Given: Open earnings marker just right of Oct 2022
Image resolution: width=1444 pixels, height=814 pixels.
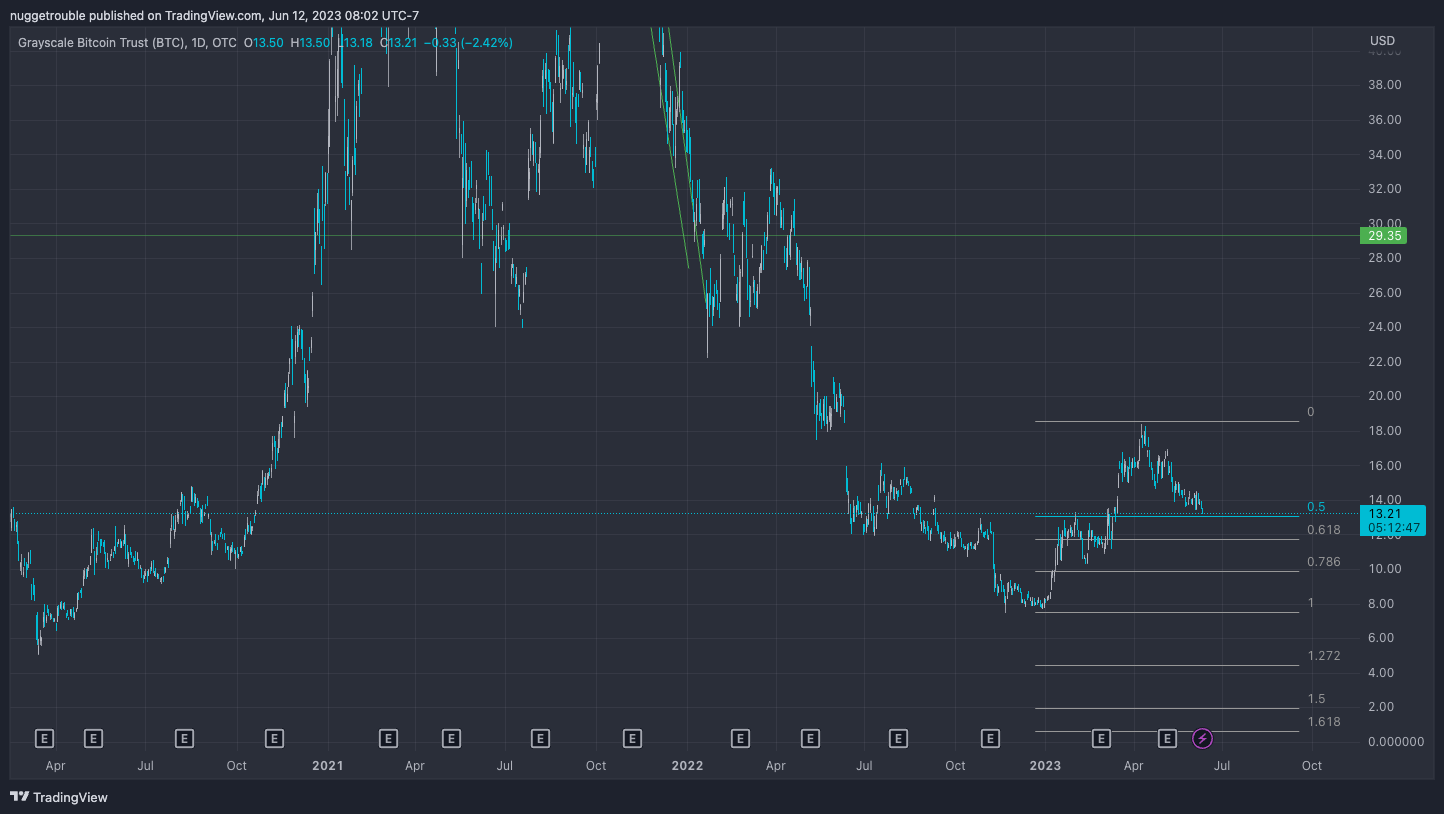Looking at the screenshot, I should [990, 739].
